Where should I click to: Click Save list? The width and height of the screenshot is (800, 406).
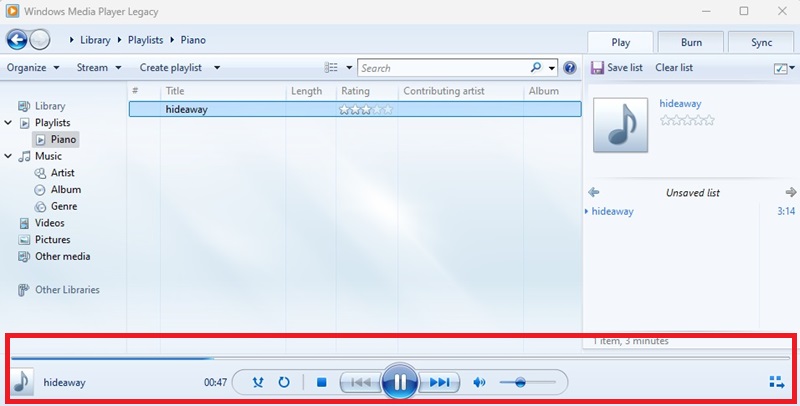tap(624, 67)
